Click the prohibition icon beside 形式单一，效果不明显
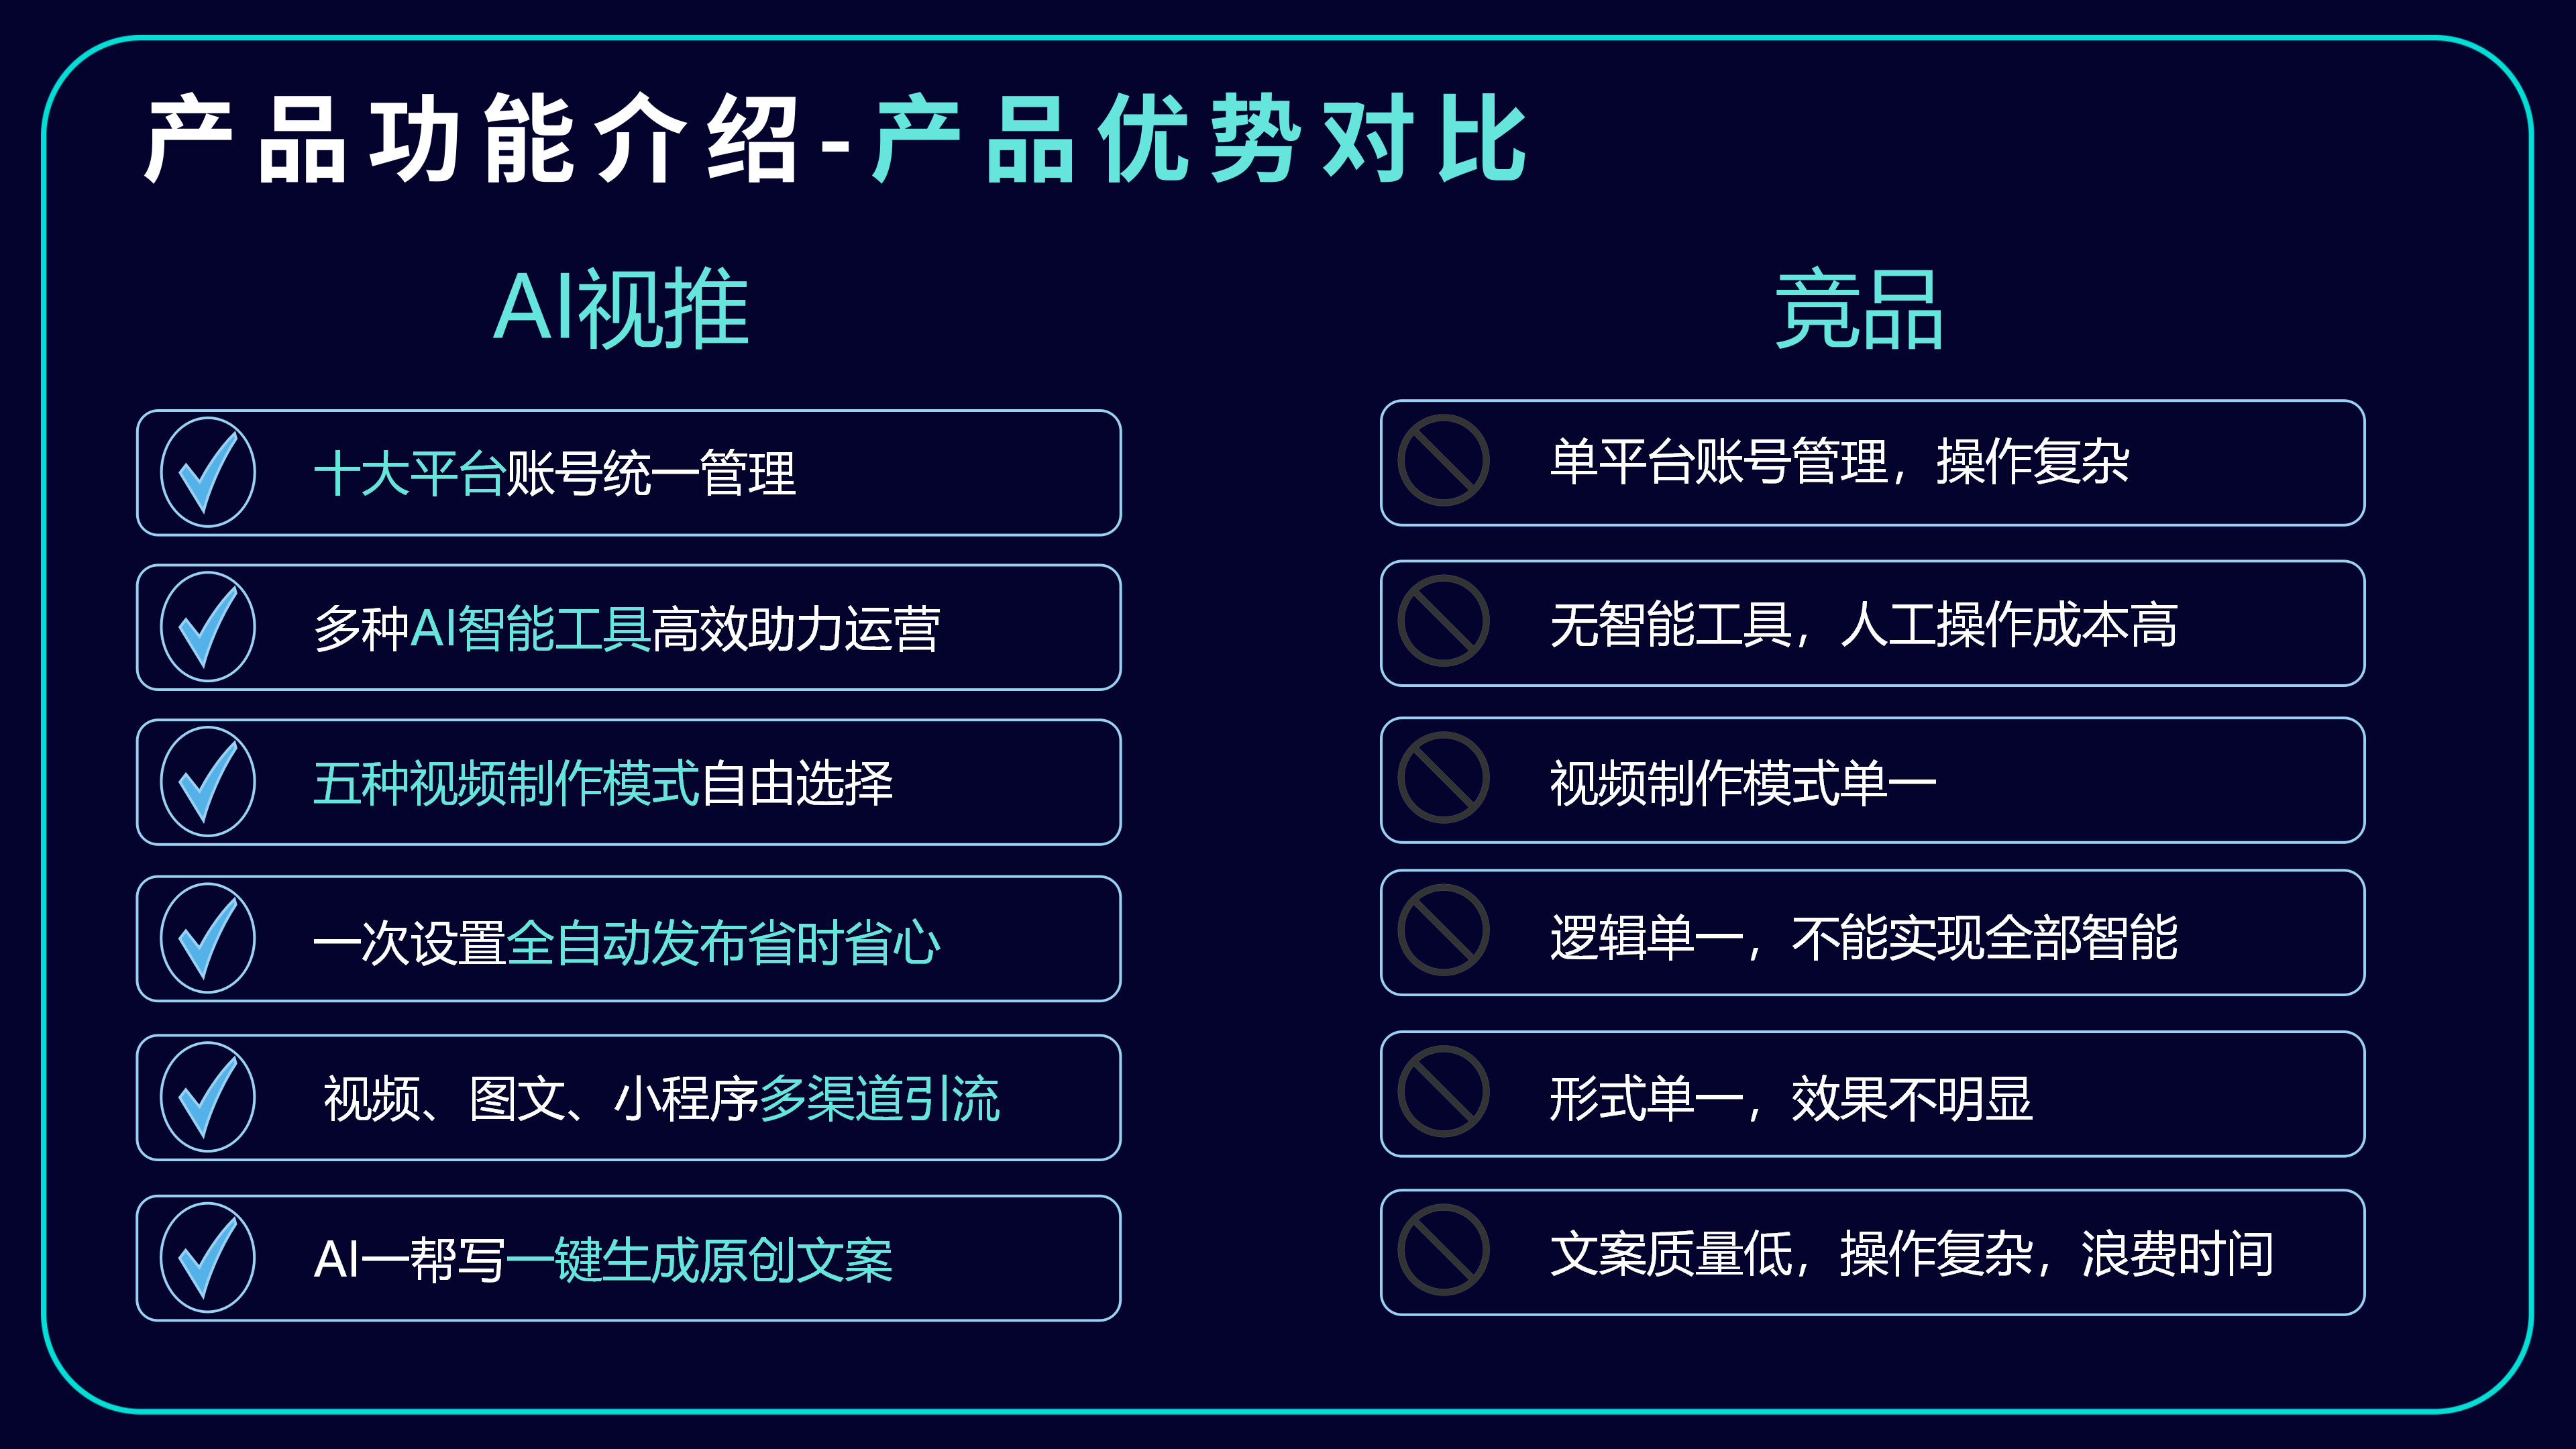This screenshot has width=2576, height=1449. (x=1443, y=1092)
